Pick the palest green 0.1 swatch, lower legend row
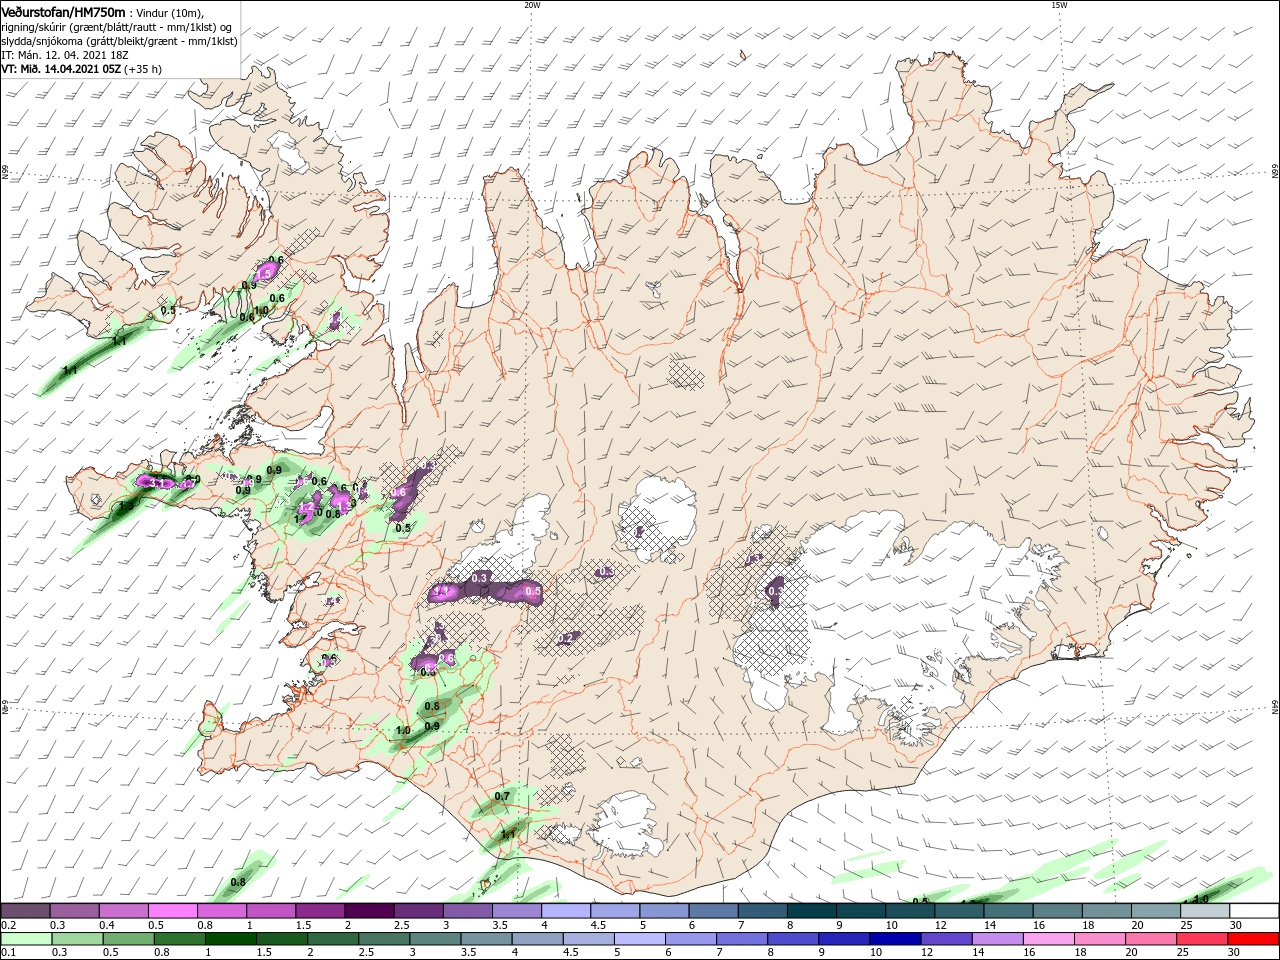Viewport: 1280px width, 960px height. tap(26, 939)
